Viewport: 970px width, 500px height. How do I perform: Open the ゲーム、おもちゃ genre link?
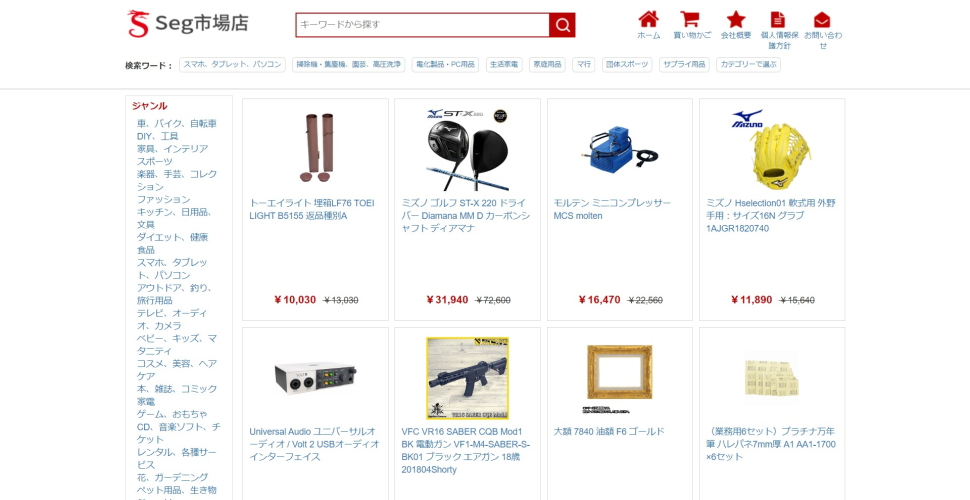172,414
